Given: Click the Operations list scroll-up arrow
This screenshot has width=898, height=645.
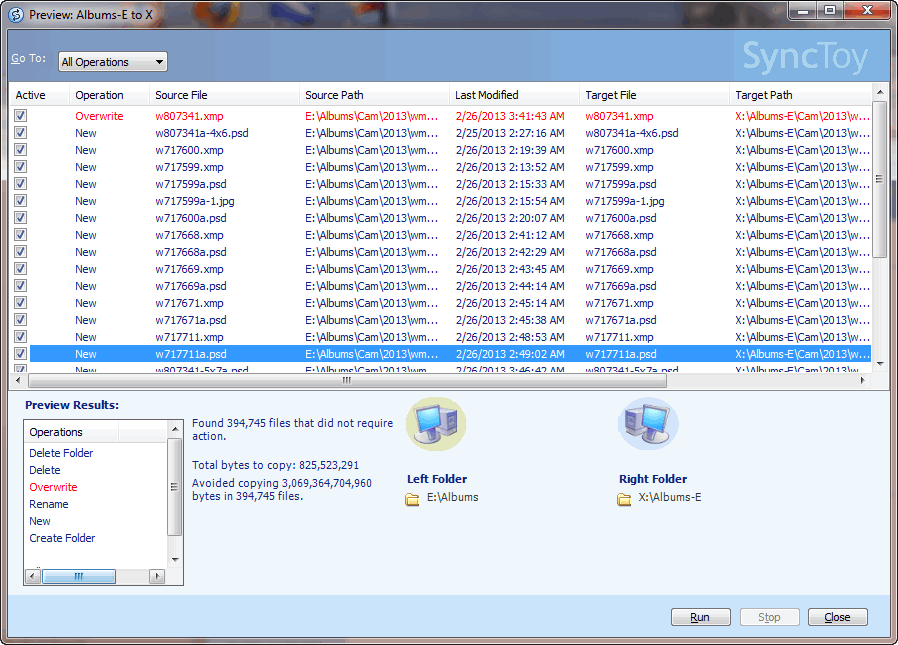Looking at the screenshot, I should 175,429.
